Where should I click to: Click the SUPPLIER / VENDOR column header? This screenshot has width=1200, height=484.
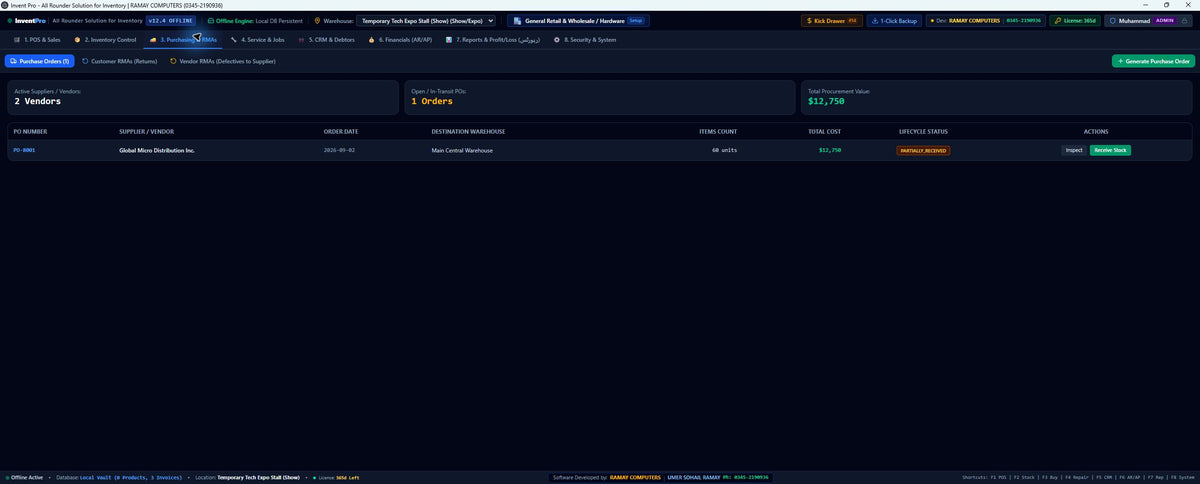coord(147,132)
